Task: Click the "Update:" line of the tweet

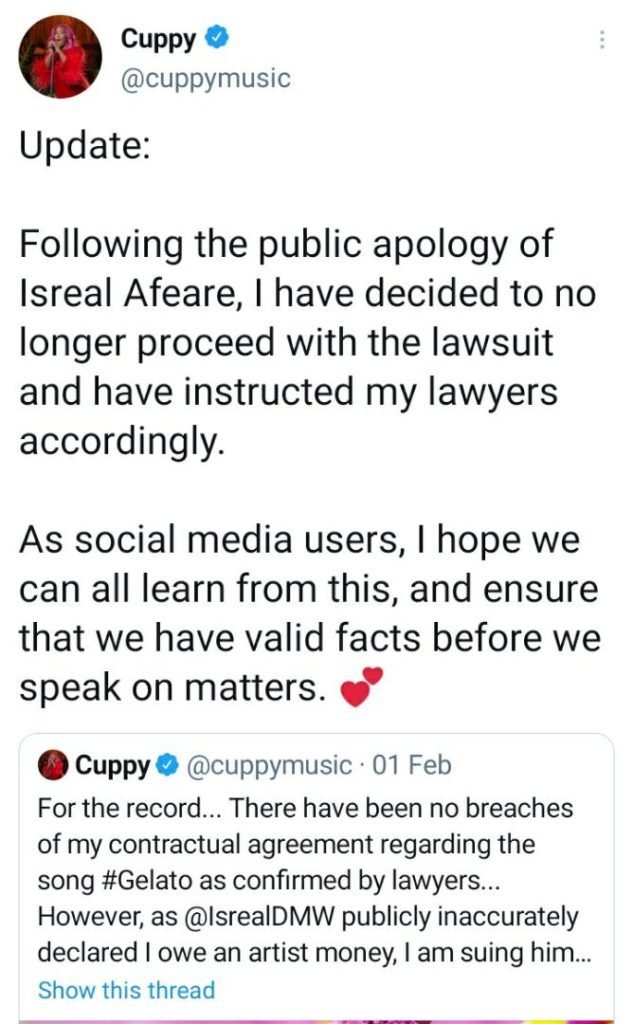Action: click(86, 147)
